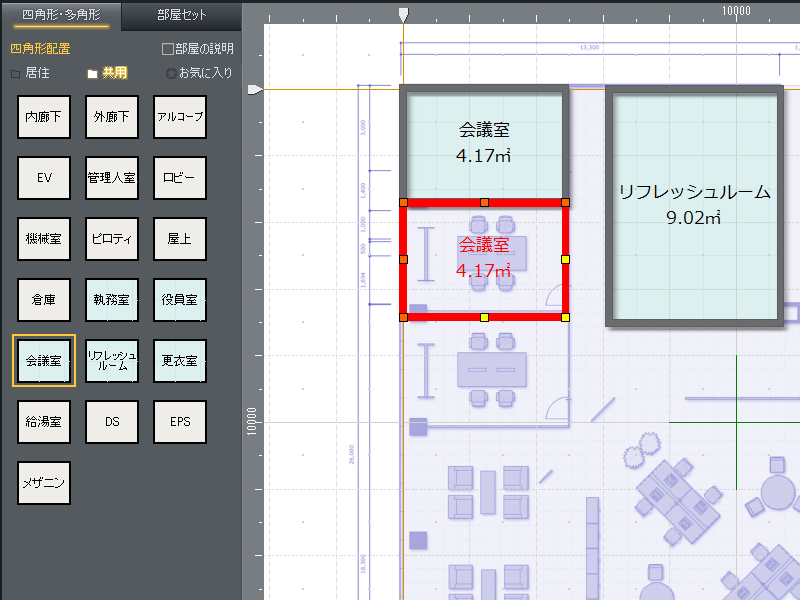Pick the 更衣室 room tile
Viewport: 800px width, 600px height.
180,360
